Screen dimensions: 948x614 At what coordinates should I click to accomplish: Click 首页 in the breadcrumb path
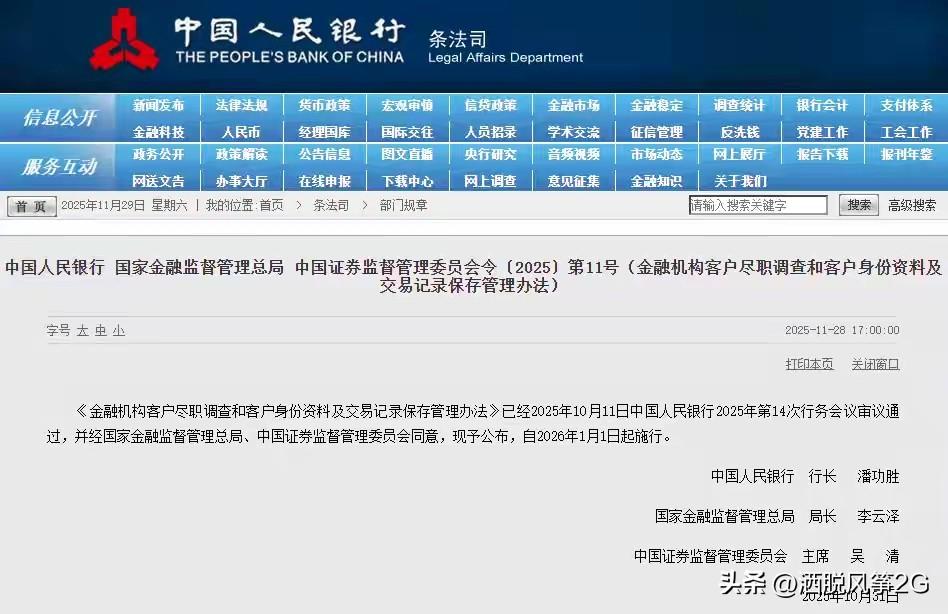tap(271, 205)
